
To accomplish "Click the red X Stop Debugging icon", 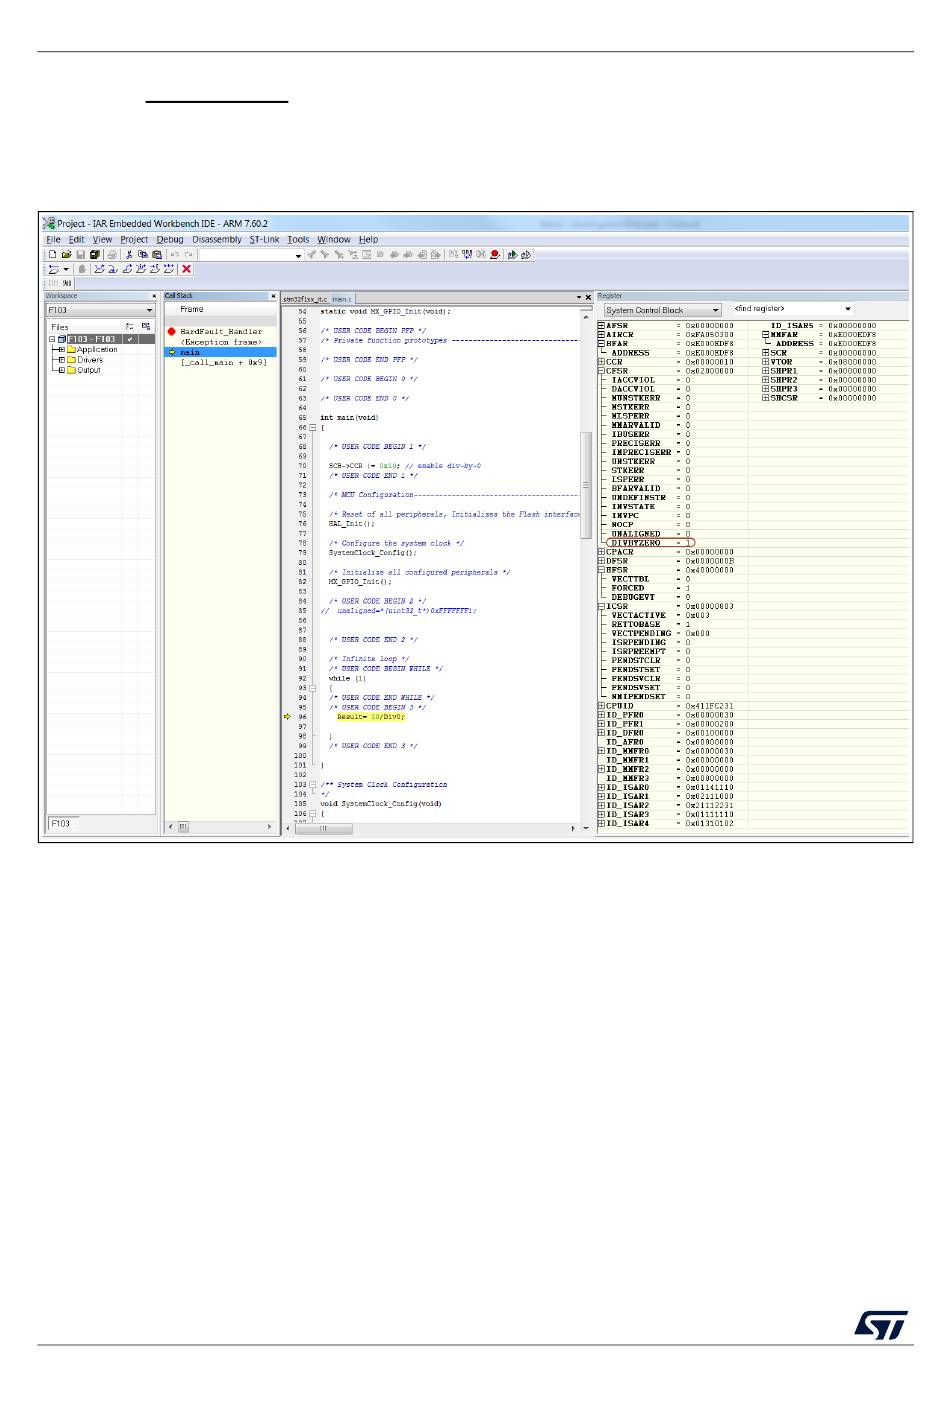I will click(186, 269).
